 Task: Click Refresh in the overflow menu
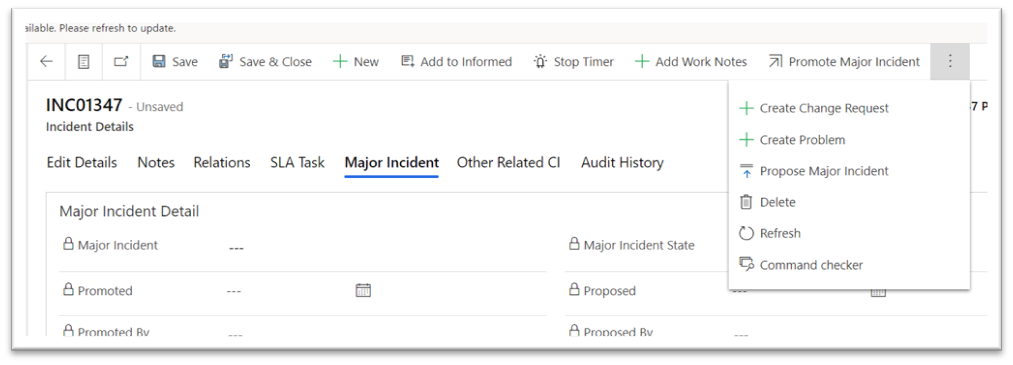pos(770,233)
